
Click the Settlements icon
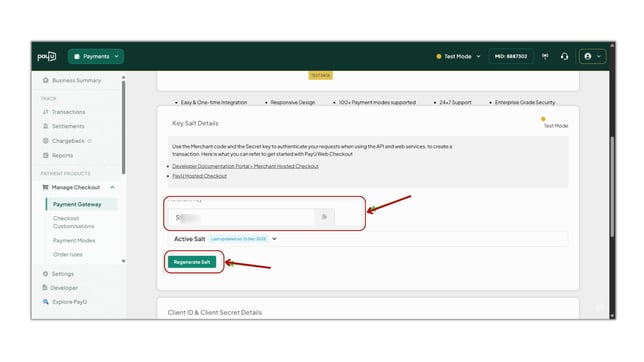pyautogui.click(x=46, y=126)
